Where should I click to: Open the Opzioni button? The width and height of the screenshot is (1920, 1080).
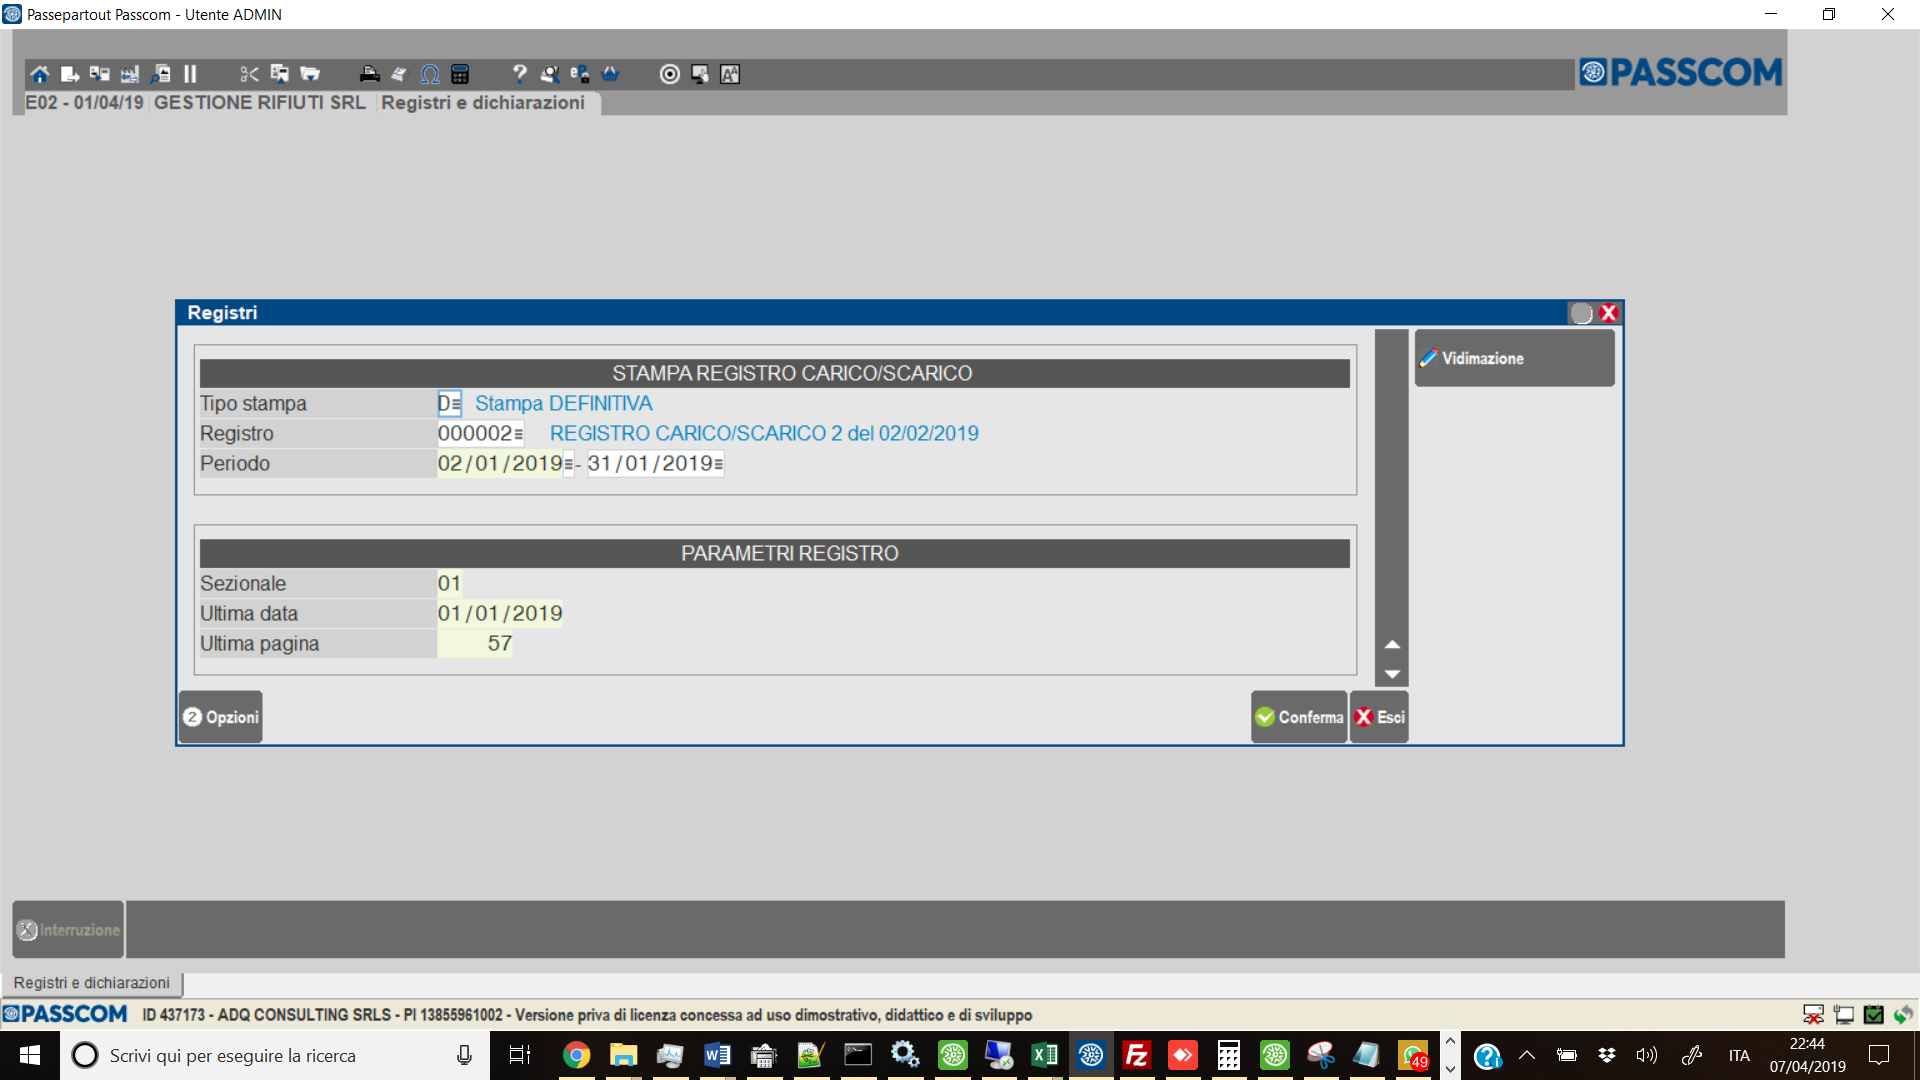coord(221,717)
